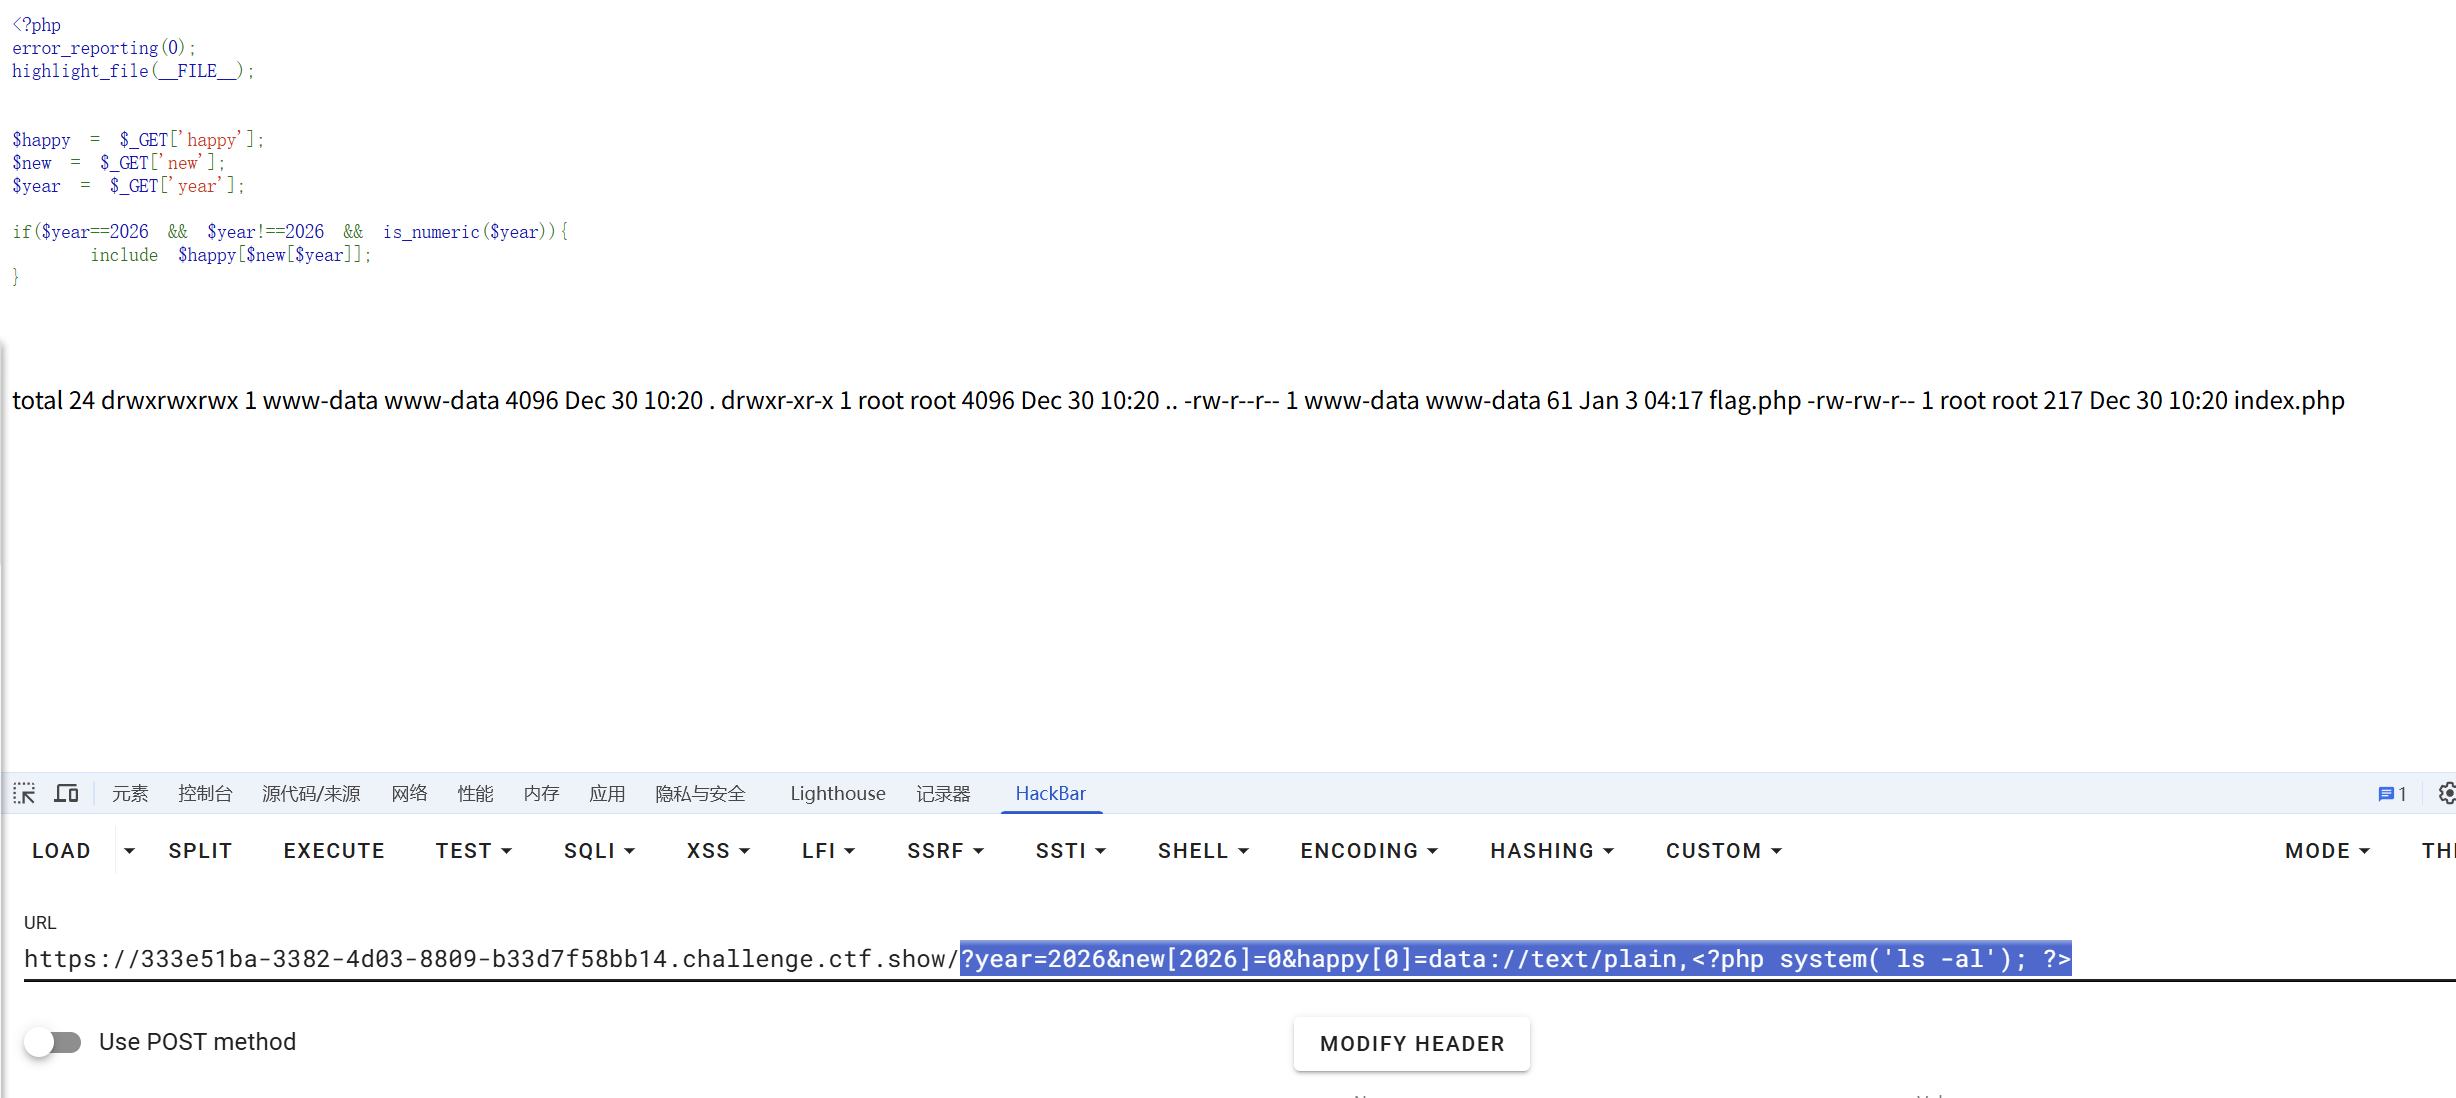Click the LOAD button
Image resolution: width=2456 pixels, height=1098 pixels.
click(61, 851)
